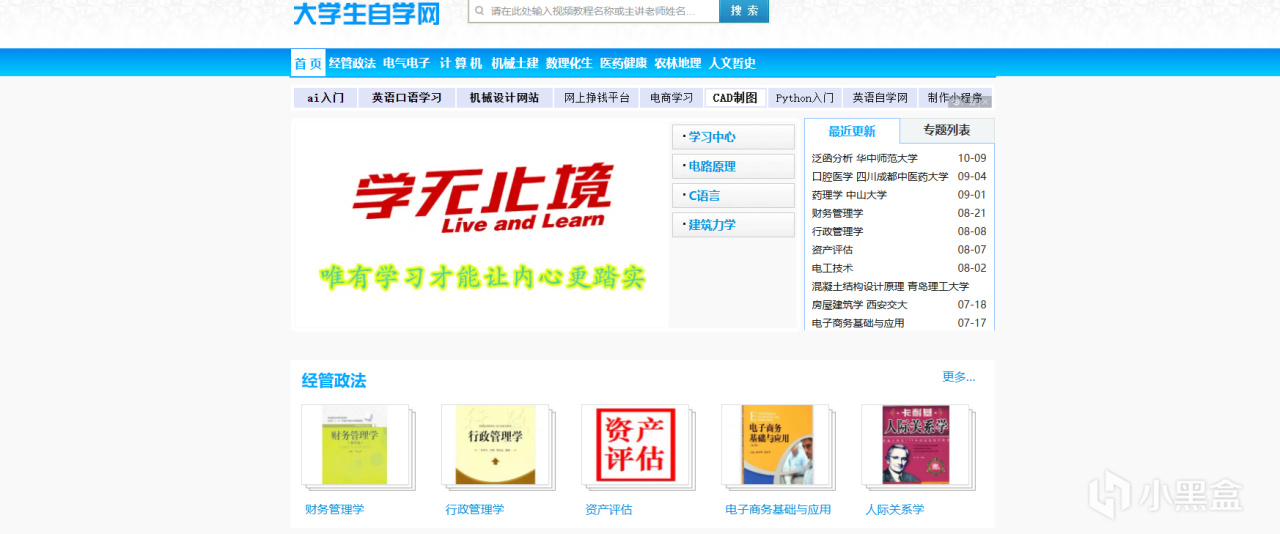Viewport: 1280px width, 534px height.
Task: Open the 农林地理 navigation menu item
Action: 678,63
